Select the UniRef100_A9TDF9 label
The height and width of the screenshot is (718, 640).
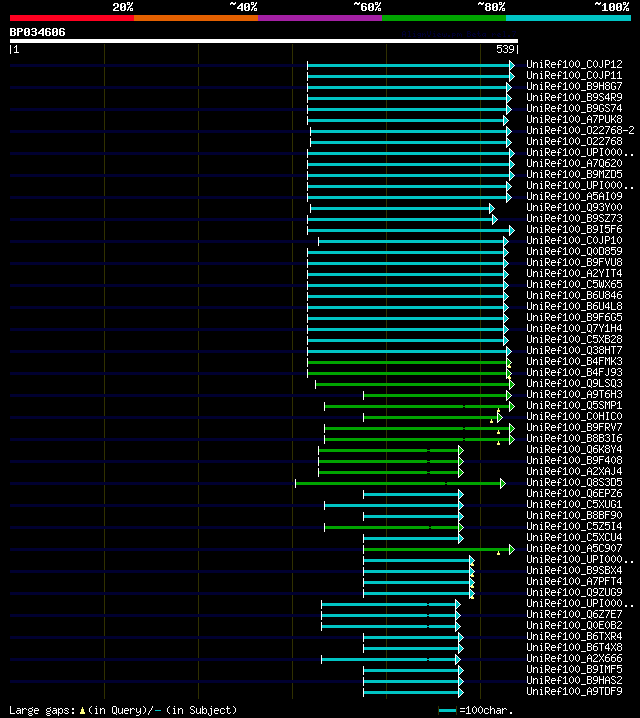tap(574, 691)
